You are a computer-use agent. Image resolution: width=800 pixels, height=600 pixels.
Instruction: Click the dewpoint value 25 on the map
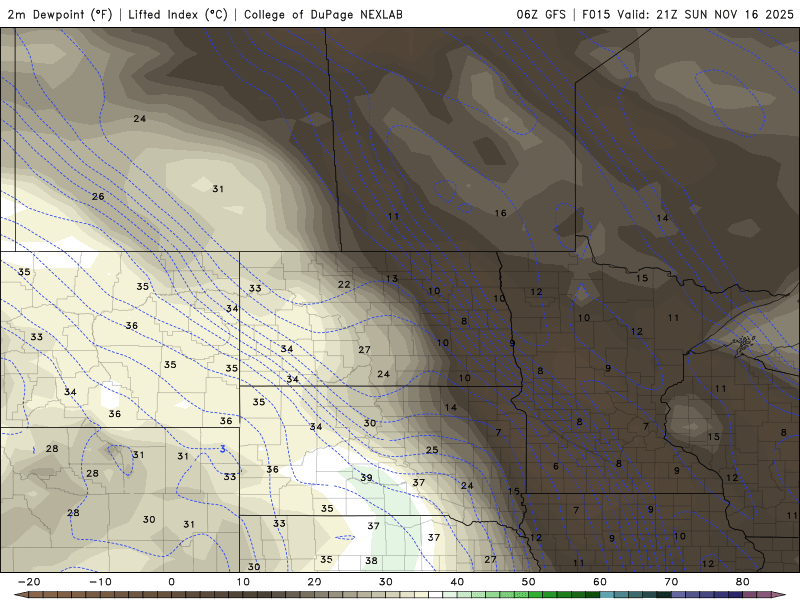pos(432,450)
